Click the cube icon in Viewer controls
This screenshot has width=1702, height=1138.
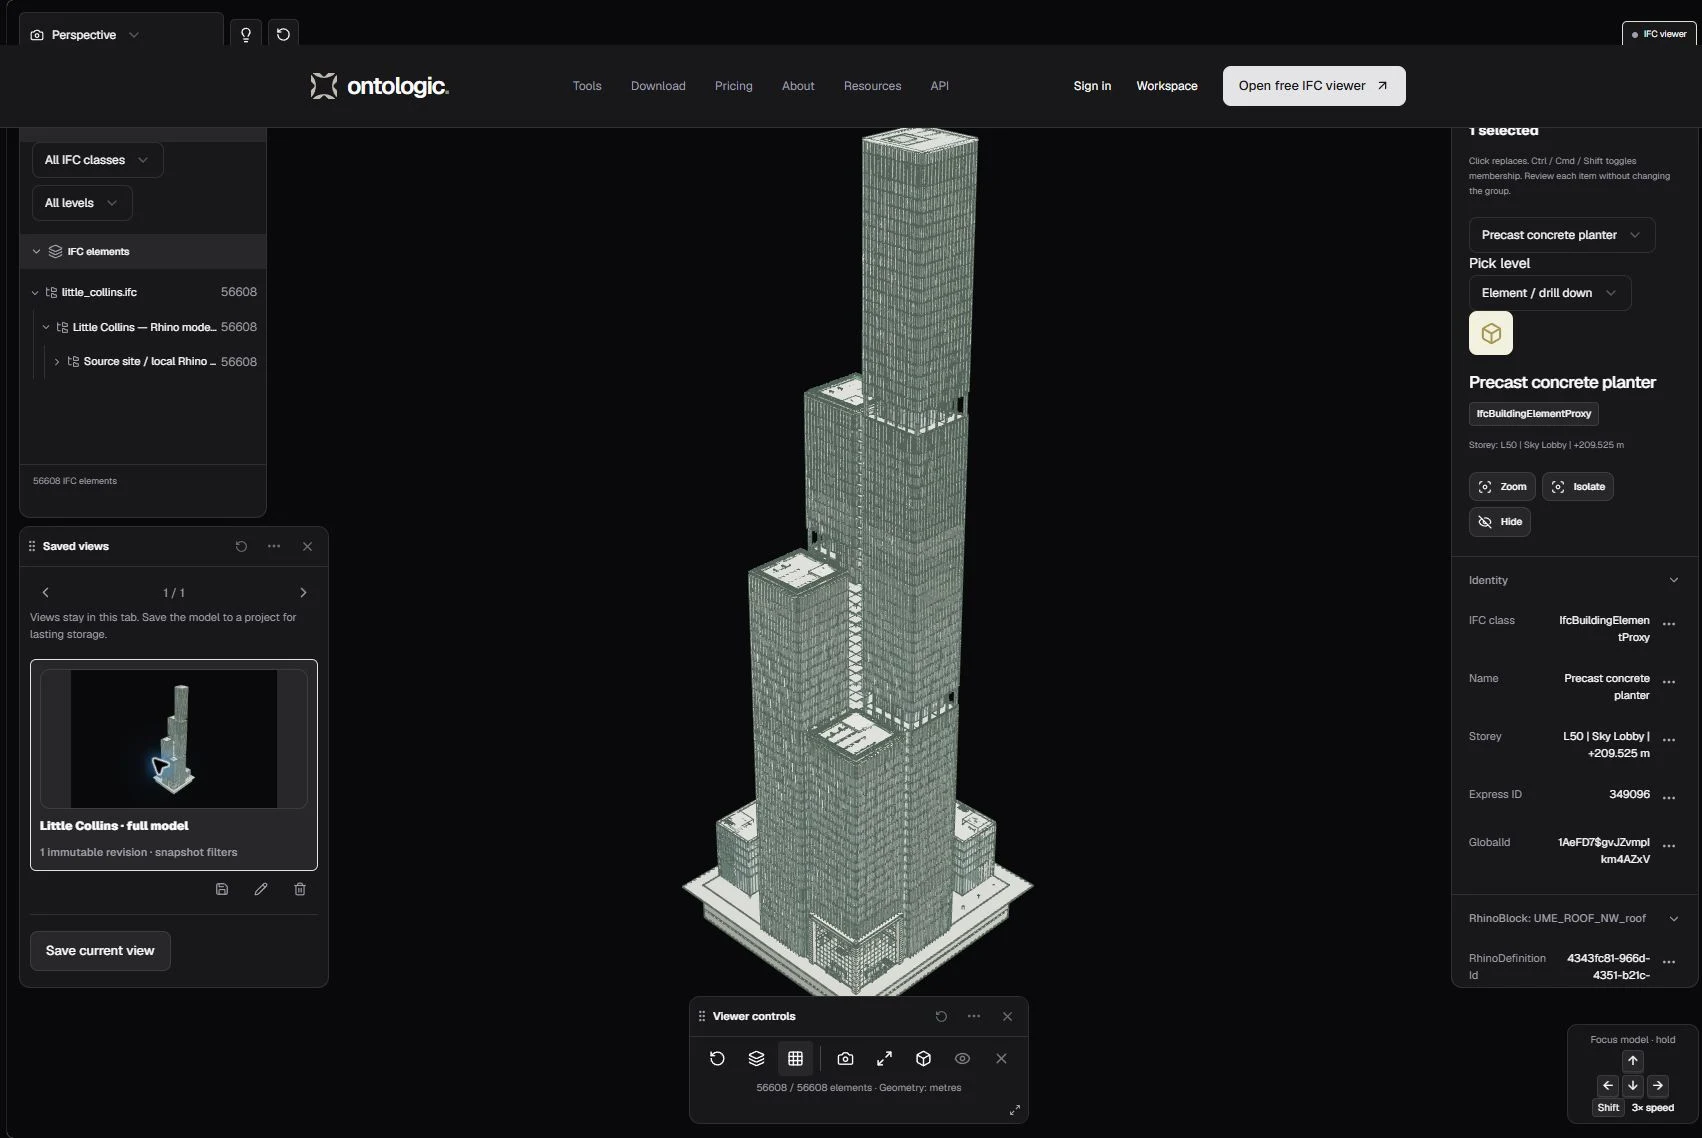pyautogui.click(x=923, y=1058)
